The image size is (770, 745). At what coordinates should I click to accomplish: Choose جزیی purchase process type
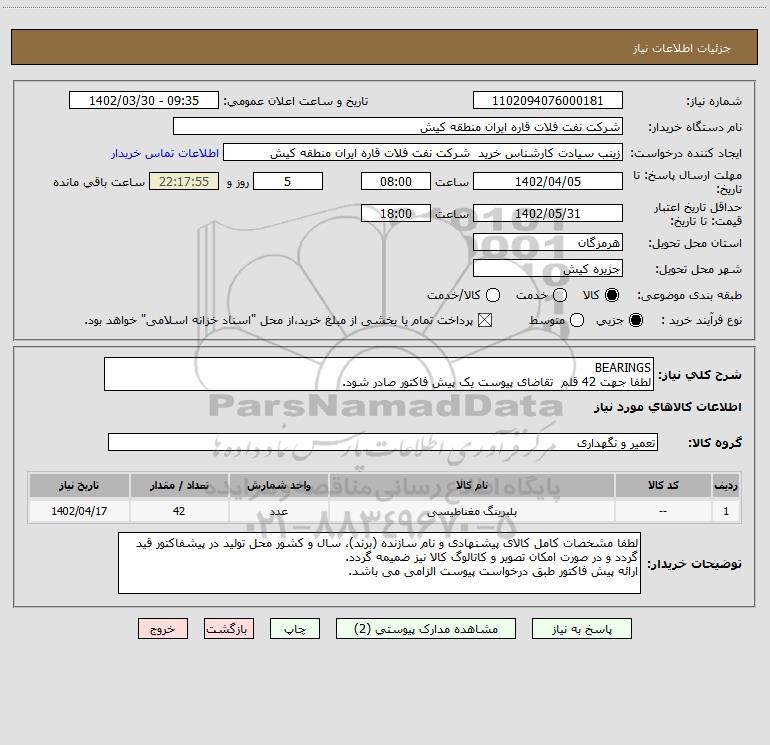click(x=635, y=321)
